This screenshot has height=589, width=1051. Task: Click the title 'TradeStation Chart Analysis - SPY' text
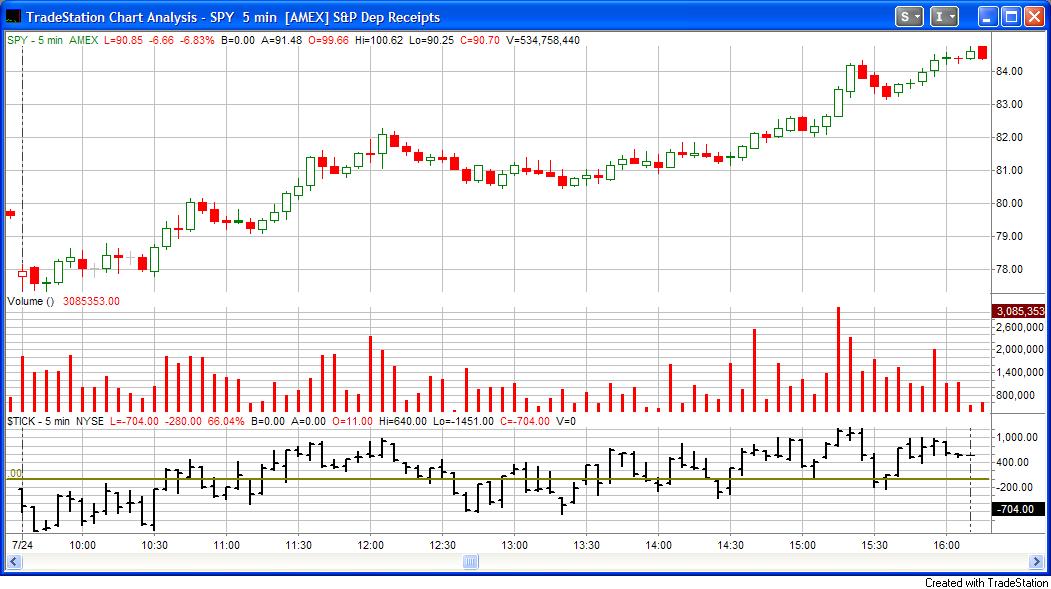tap(130, 17)
